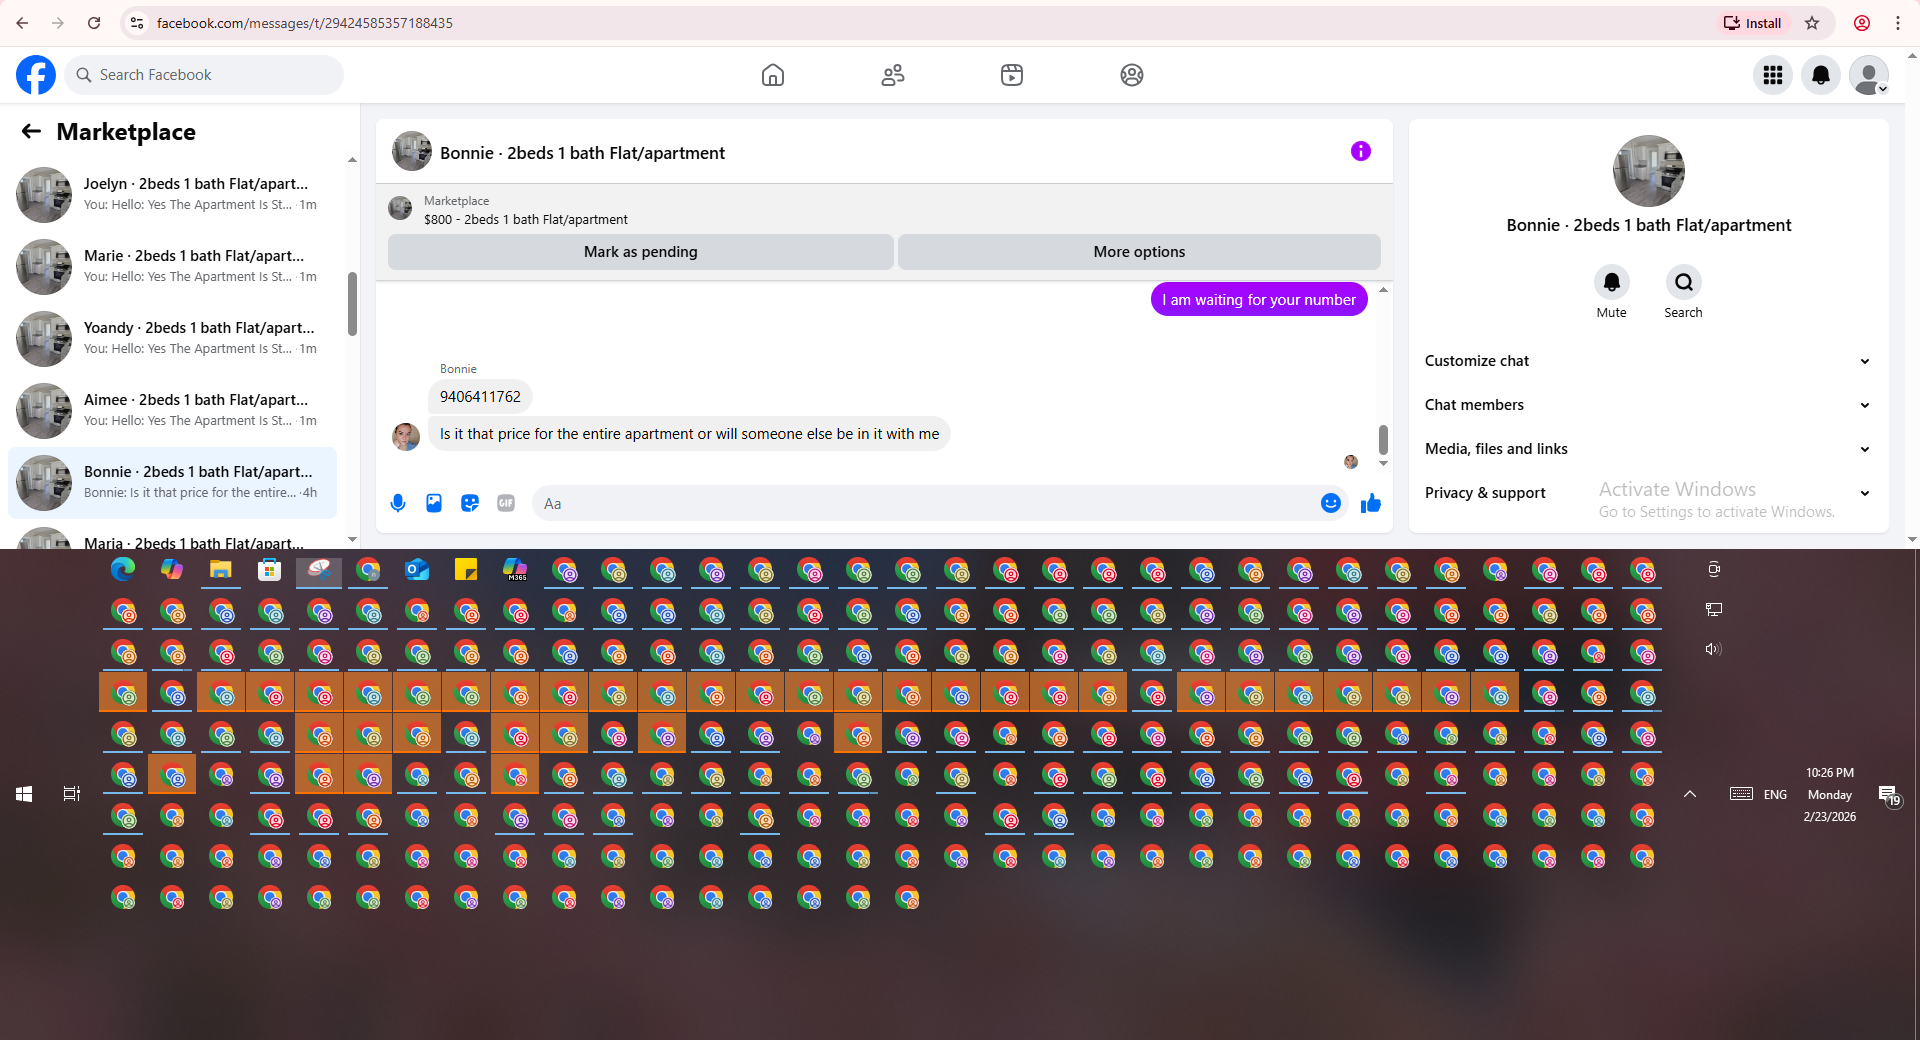The height and width of the screenshot is (1040, 1920).
Task: Open the emoji picker in message box
Action: pos(1331,503)
